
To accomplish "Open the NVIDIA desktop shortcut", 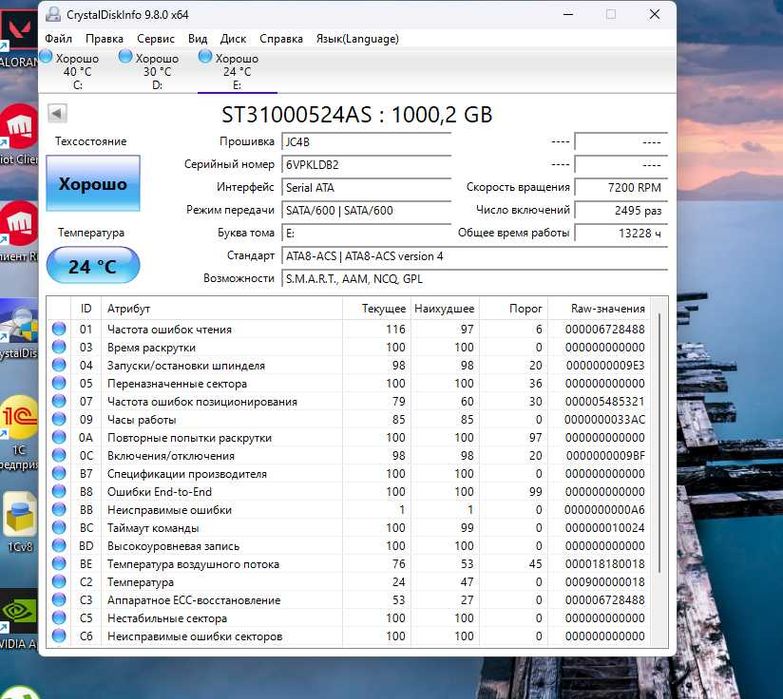I will click(18, 619).
